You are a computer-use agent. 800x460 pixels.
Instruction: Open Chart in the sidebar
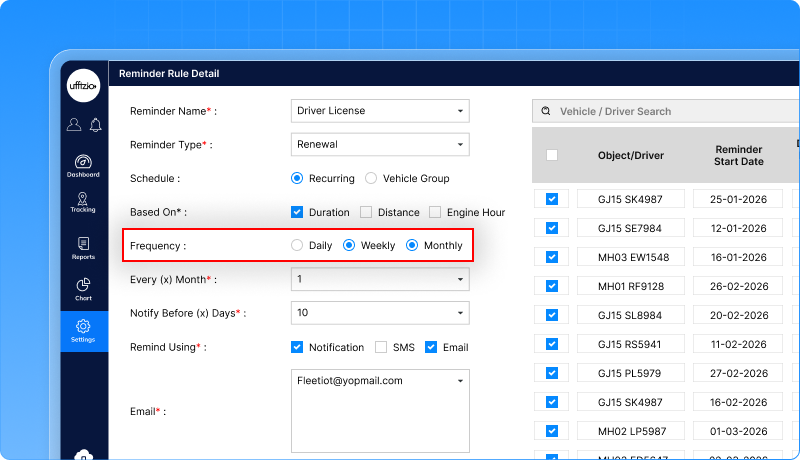click(x=83, y=289)
